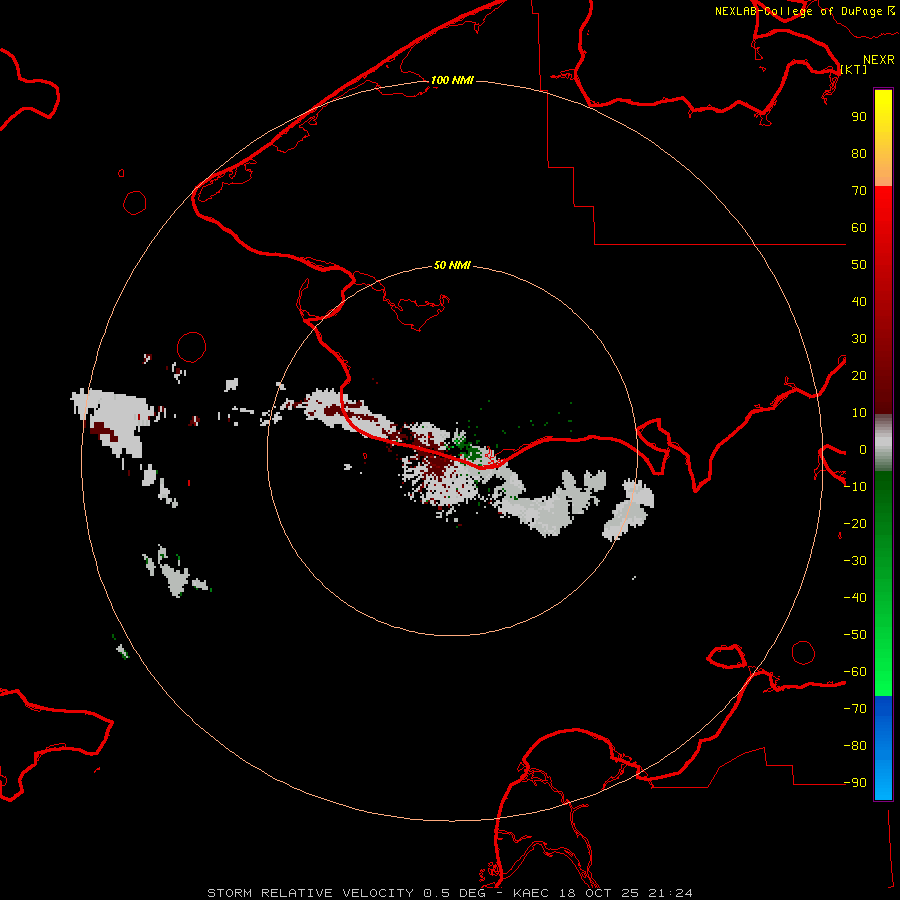Click the 40 value on velocity scale

859,301
